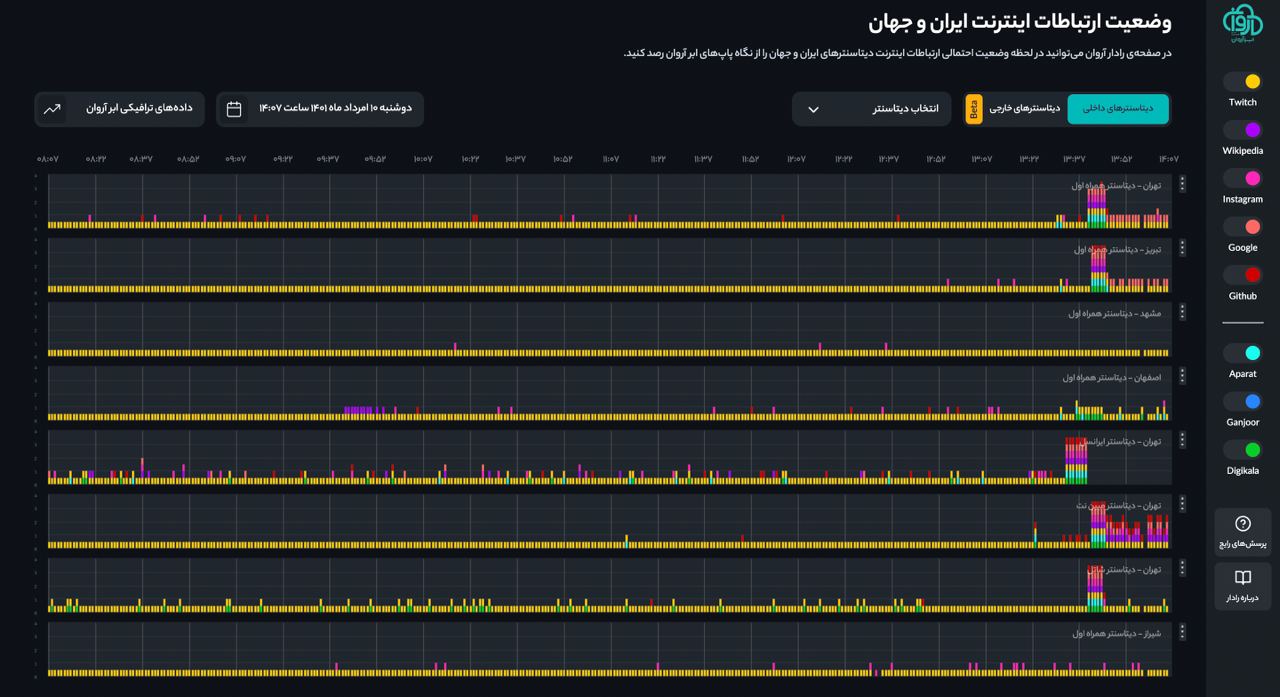The height and width of the screenshot is (697, 1280).
Task: Expand the datacenter selection dropdown
Action: [871, 109]
